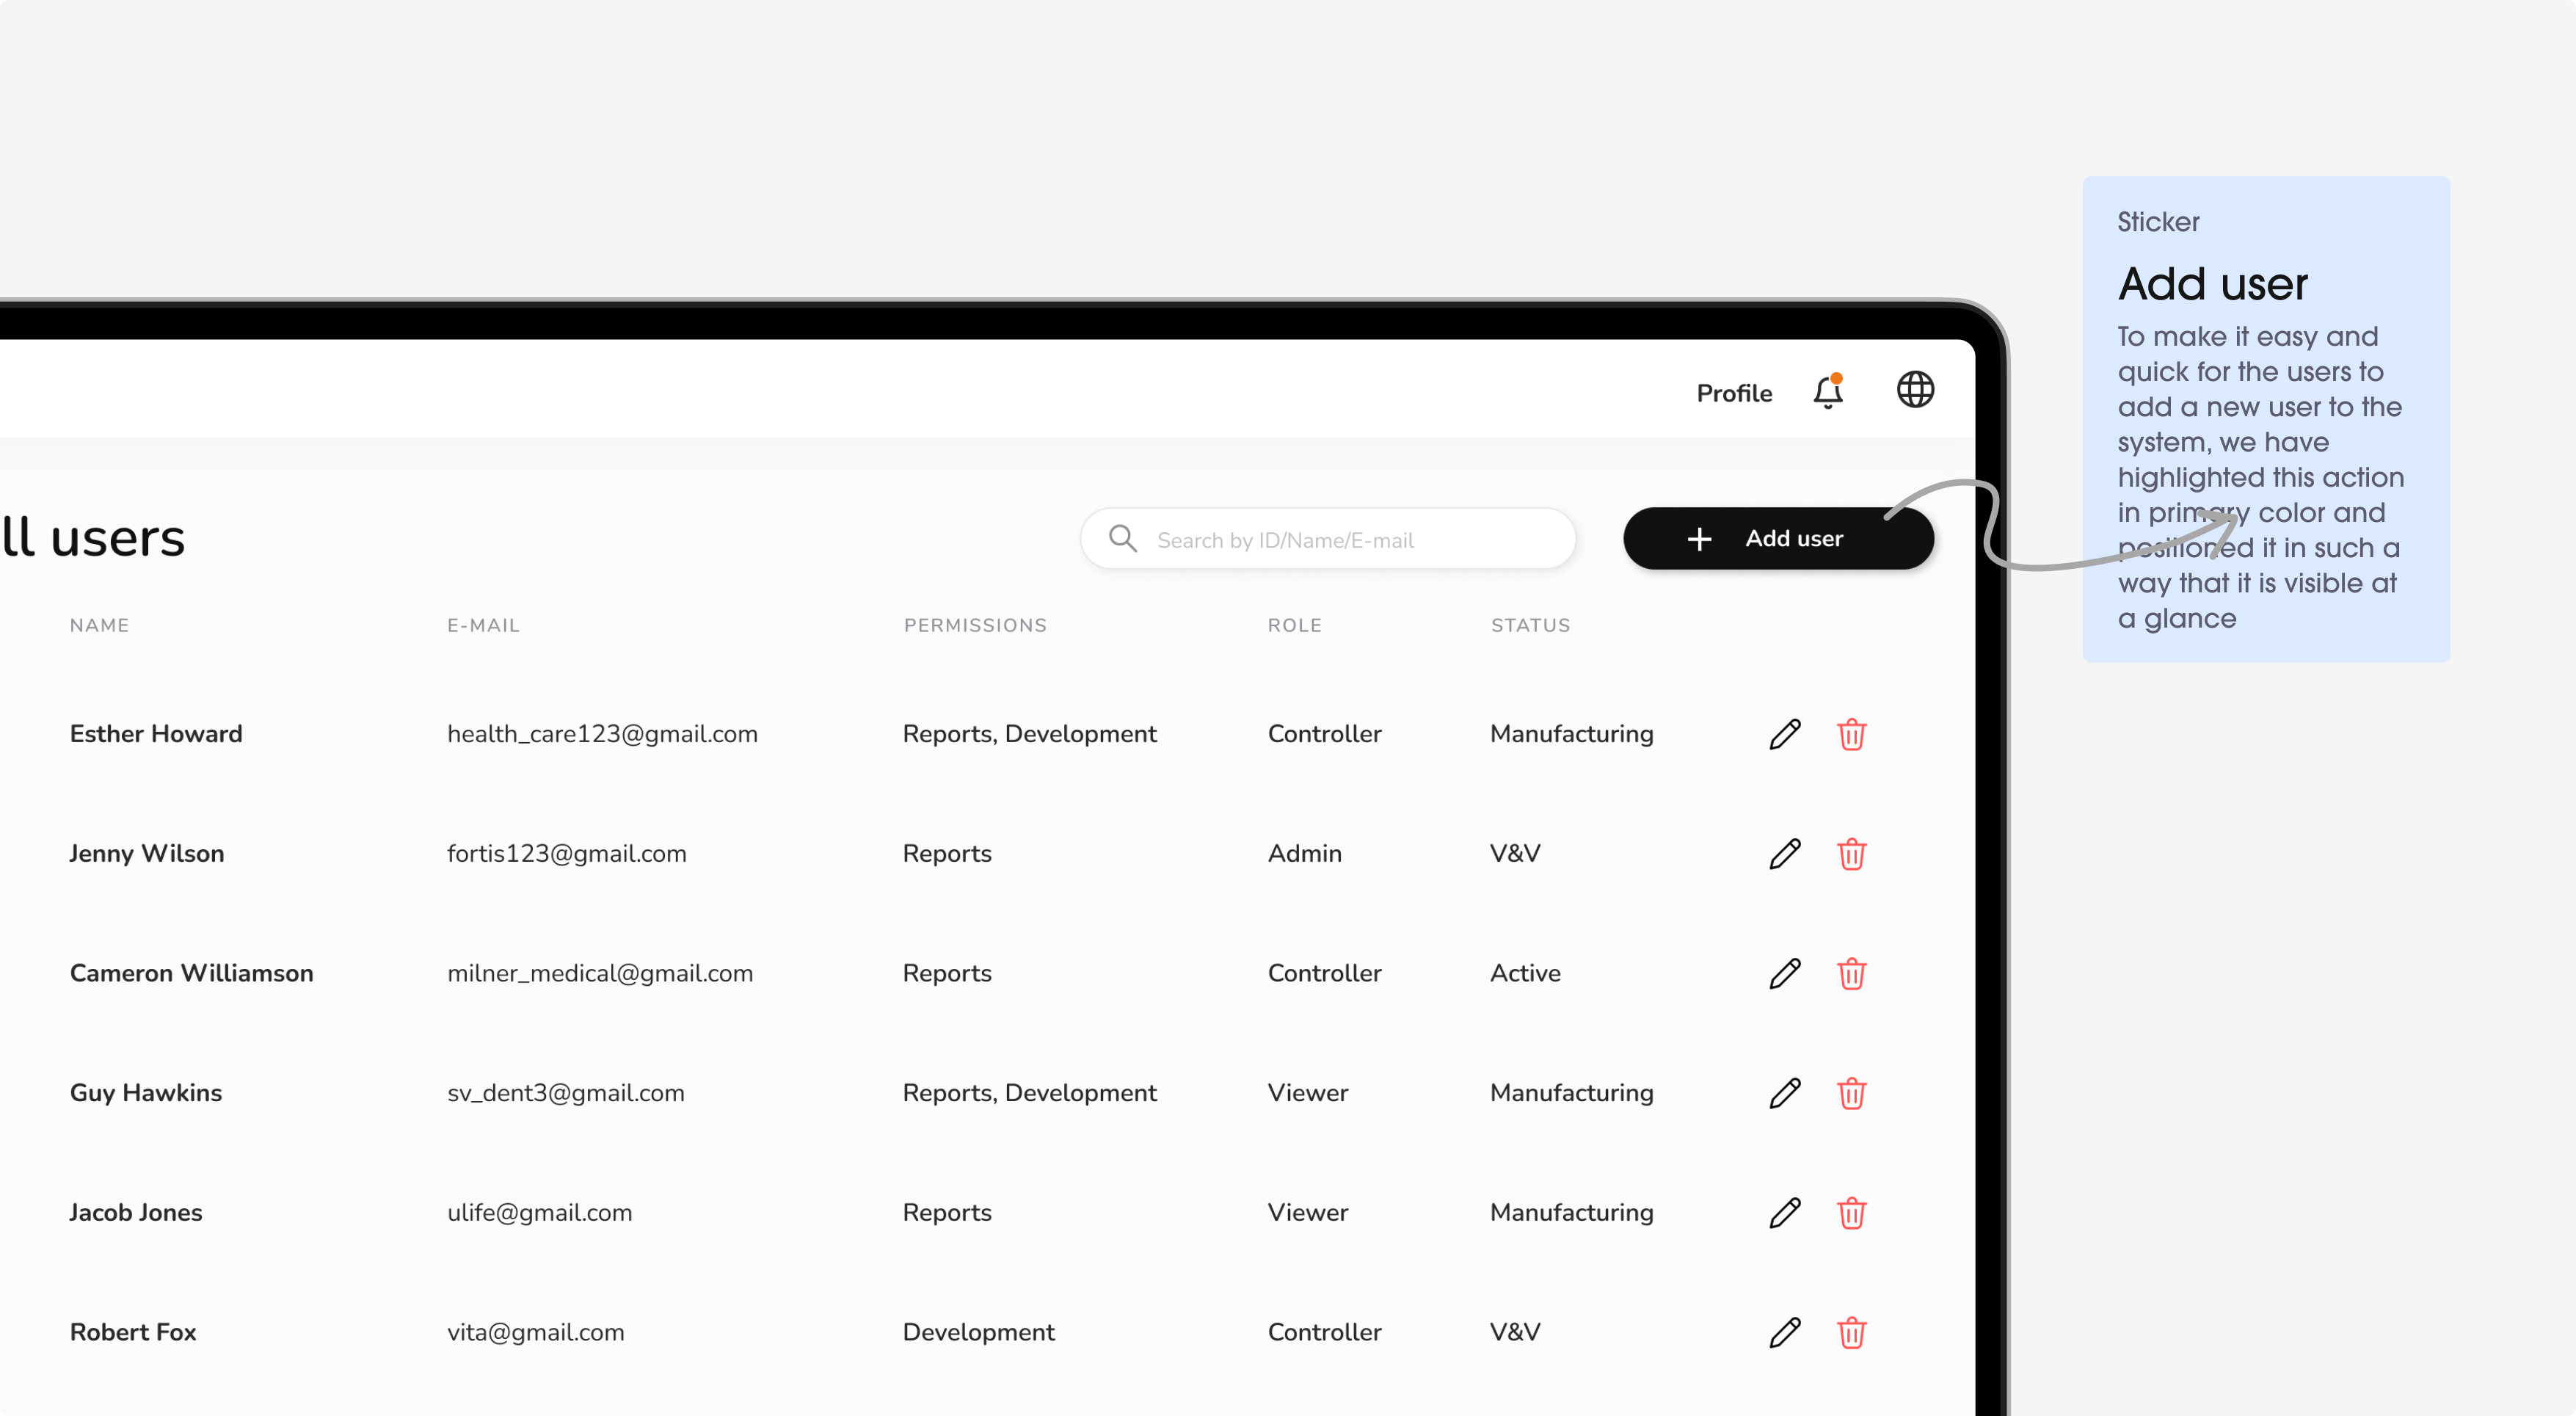Image resolution: width=2576 pixels, height=1416 pixels.
Task: Edit Cameron Williamson's user record
Action: (1785, 973)
